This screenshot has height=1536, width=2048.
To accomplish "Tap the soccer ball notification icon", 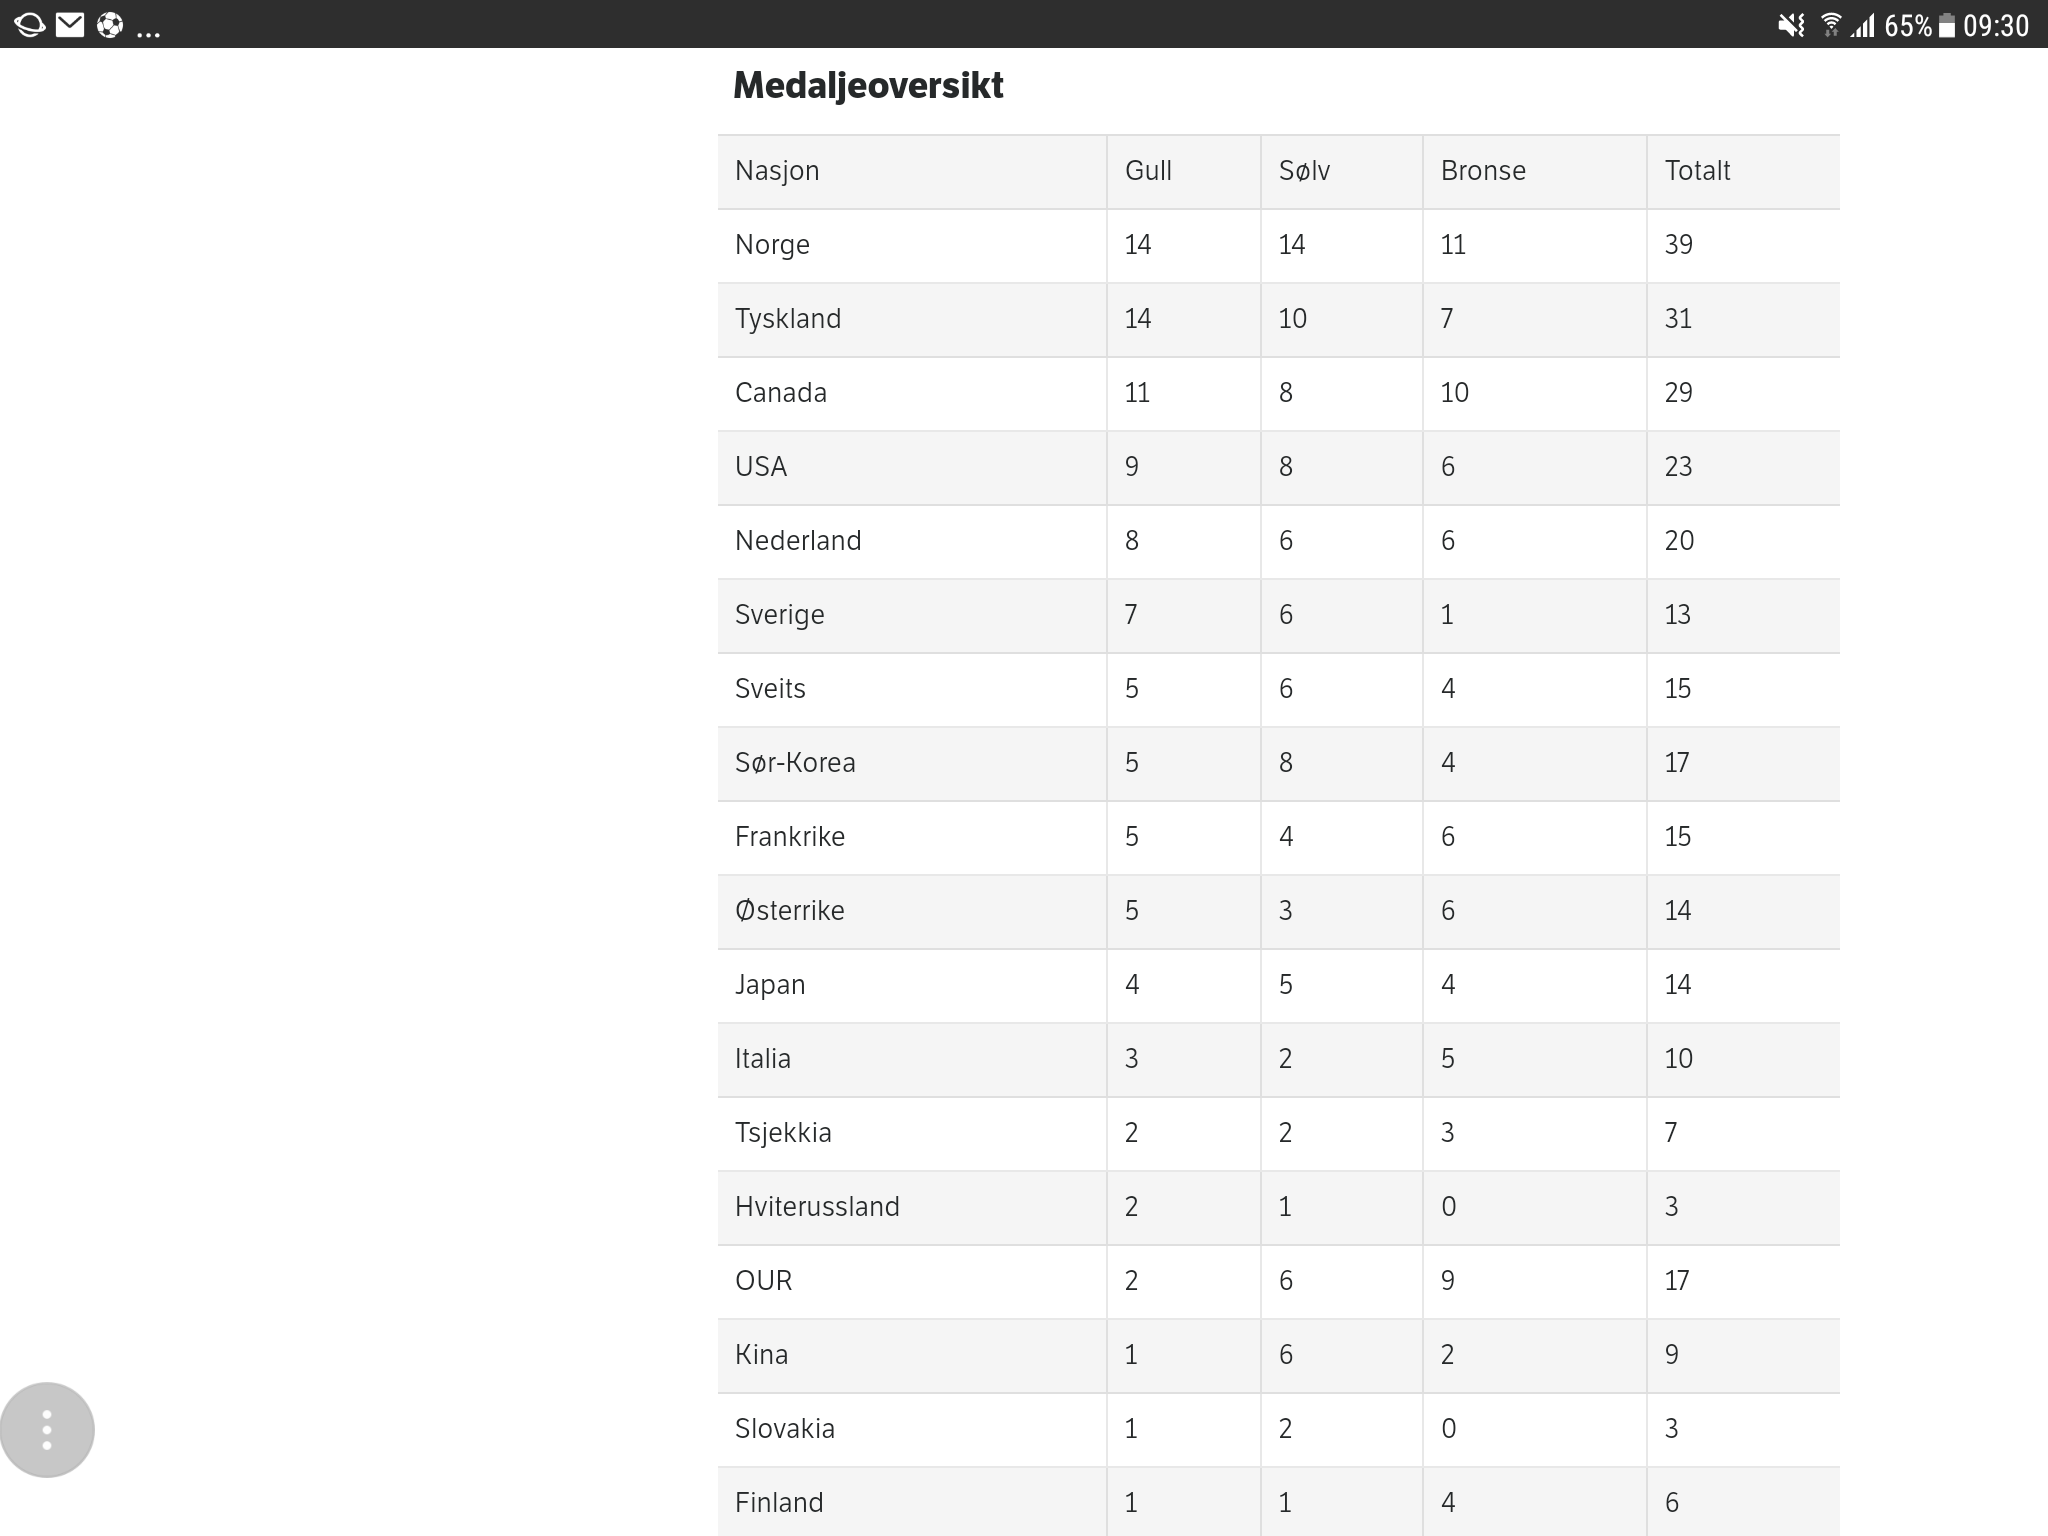I will (x=110, y=25).
